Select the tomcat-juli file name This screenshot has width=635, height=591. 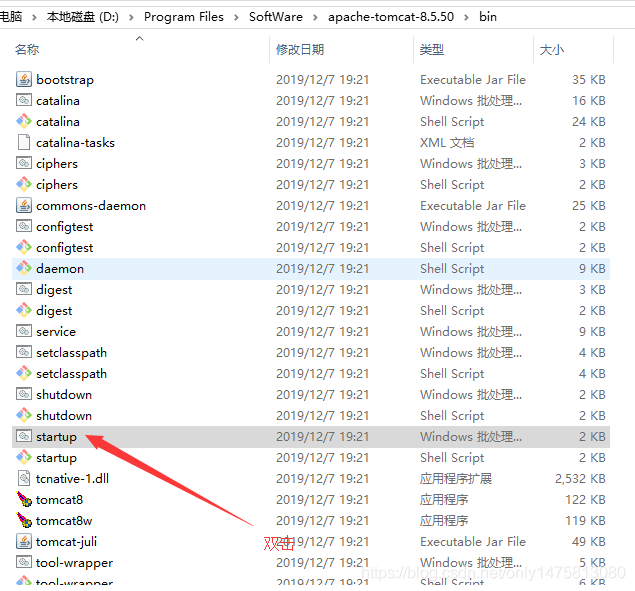[x=66, y=542]
